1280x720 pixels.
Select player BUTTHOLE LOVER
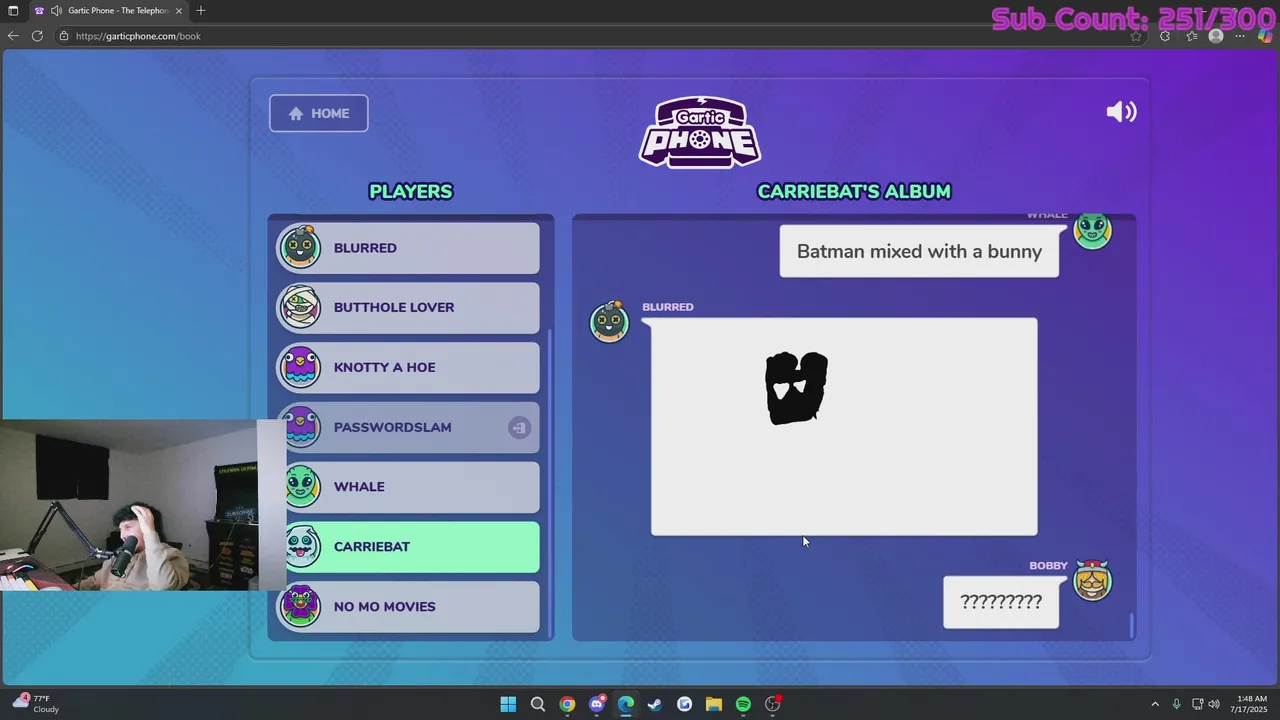408,307
